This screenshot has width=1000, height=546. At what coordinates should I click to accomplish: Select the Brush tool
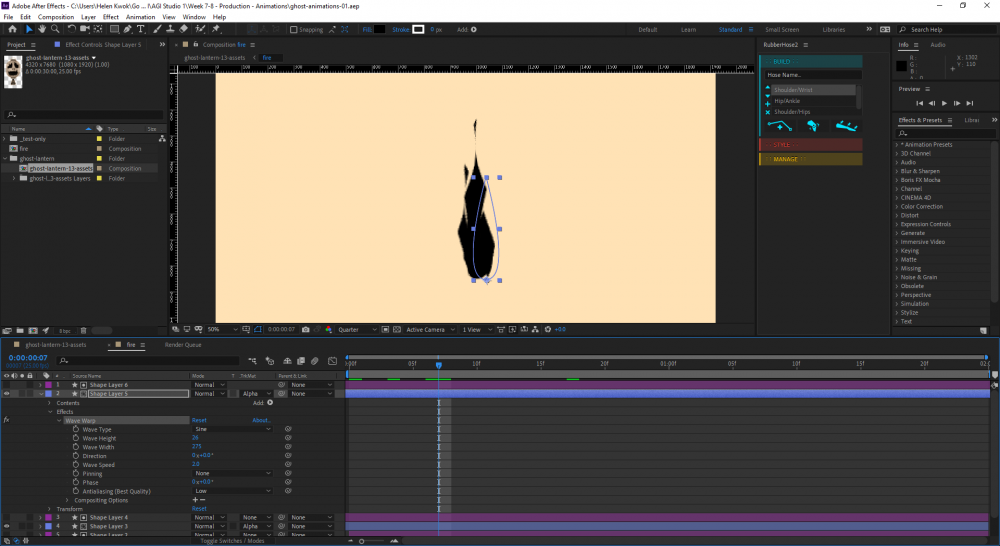tap(158, 29)
